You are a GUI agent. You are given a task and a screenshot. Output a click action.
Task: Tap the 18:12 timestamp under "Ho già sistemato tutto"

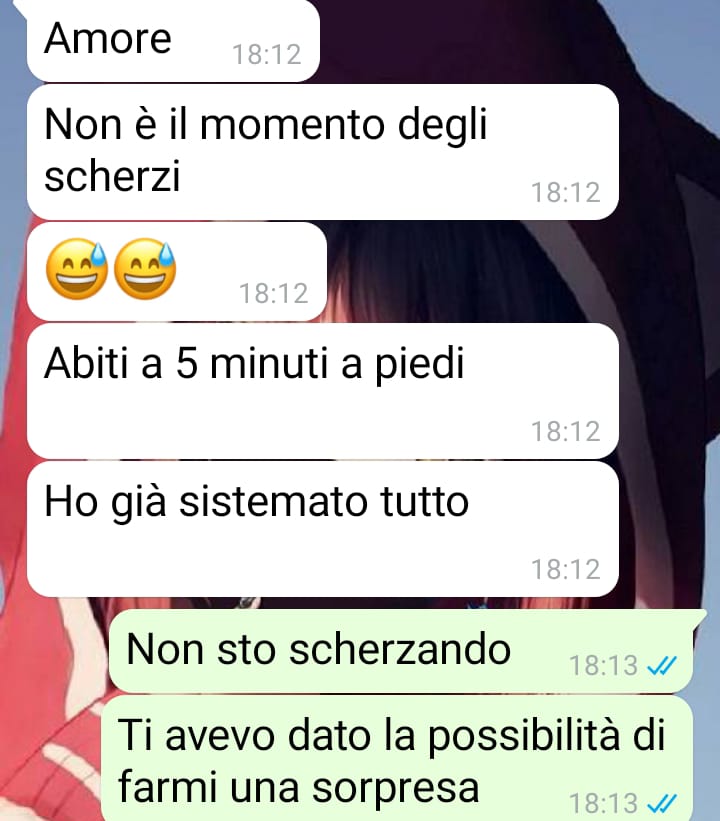point(566,569)
